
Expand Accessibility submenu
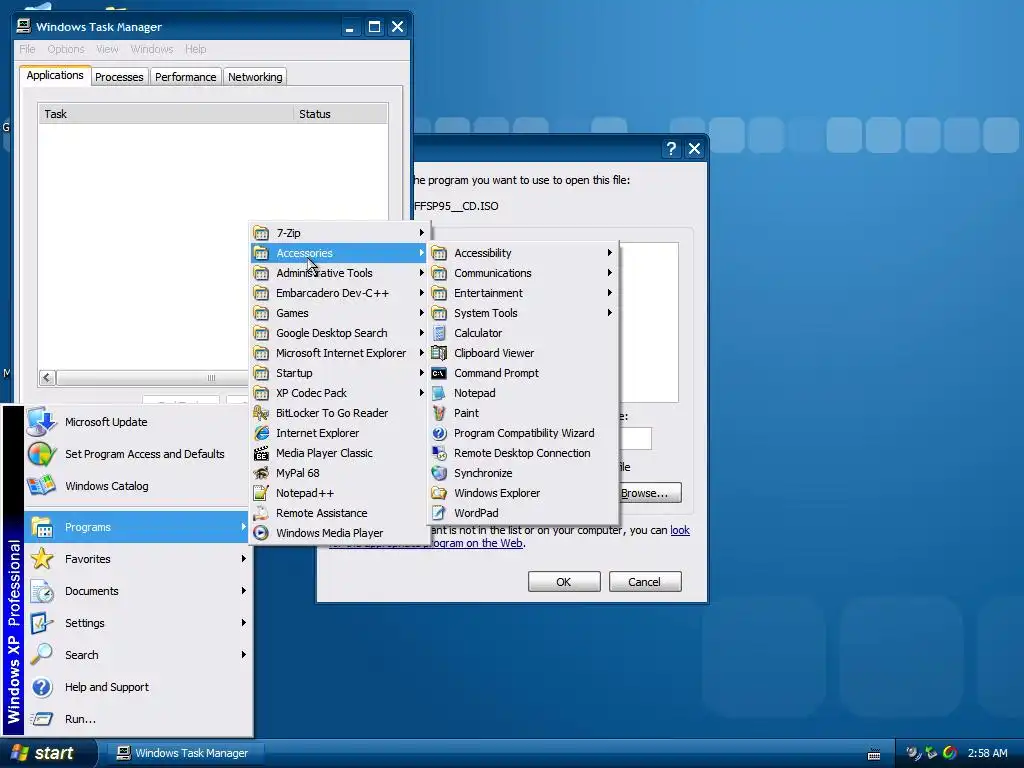pos(524,253)
